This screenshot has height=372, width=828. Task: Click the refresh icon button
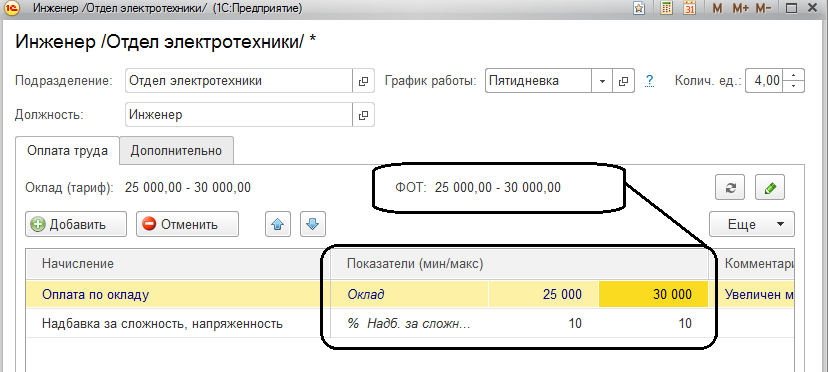point(730,188)
